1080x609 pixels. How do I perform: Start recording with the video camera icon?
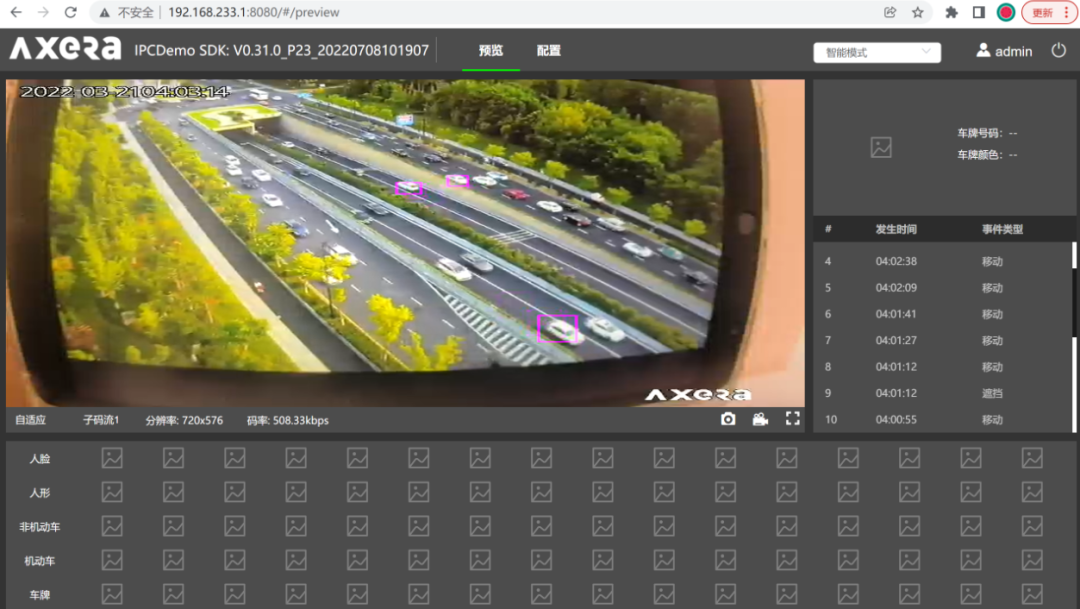[760, 419]
